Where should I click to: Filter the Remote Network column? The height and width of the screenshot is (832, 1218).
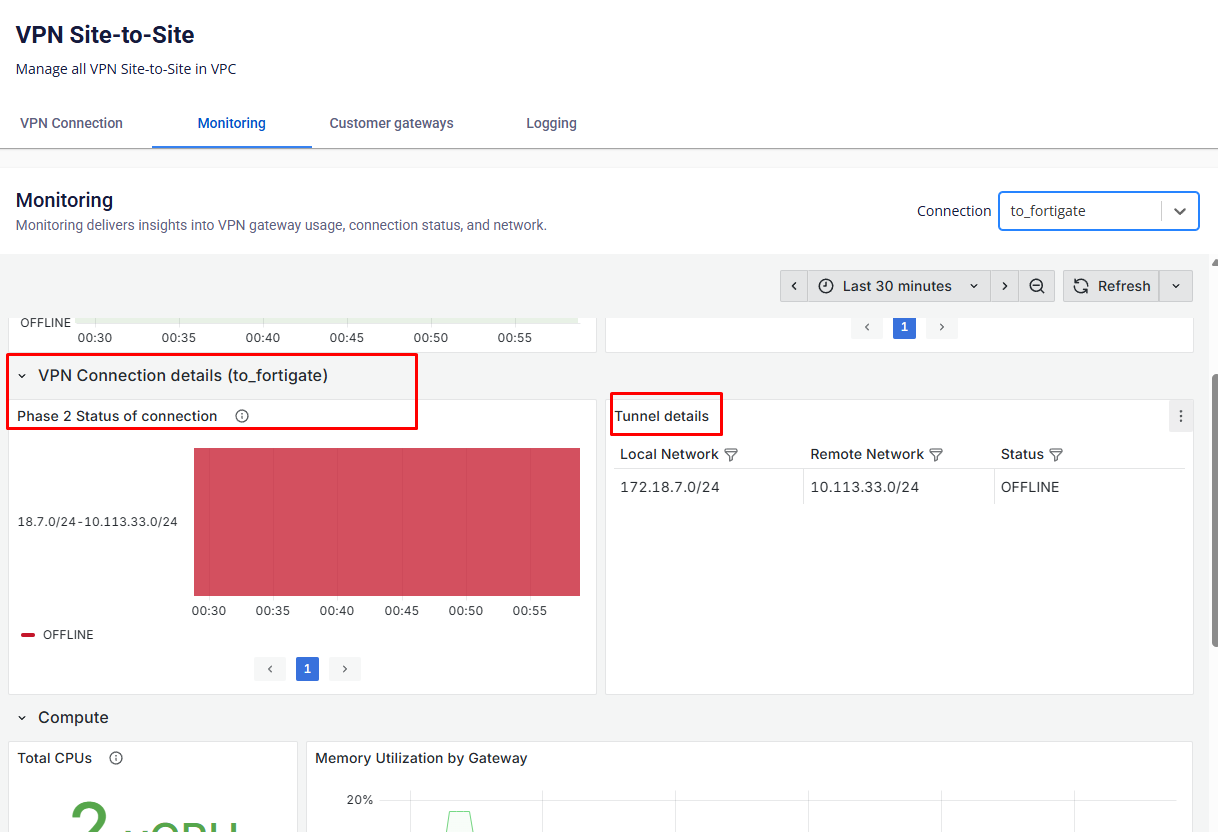(936, 455)
